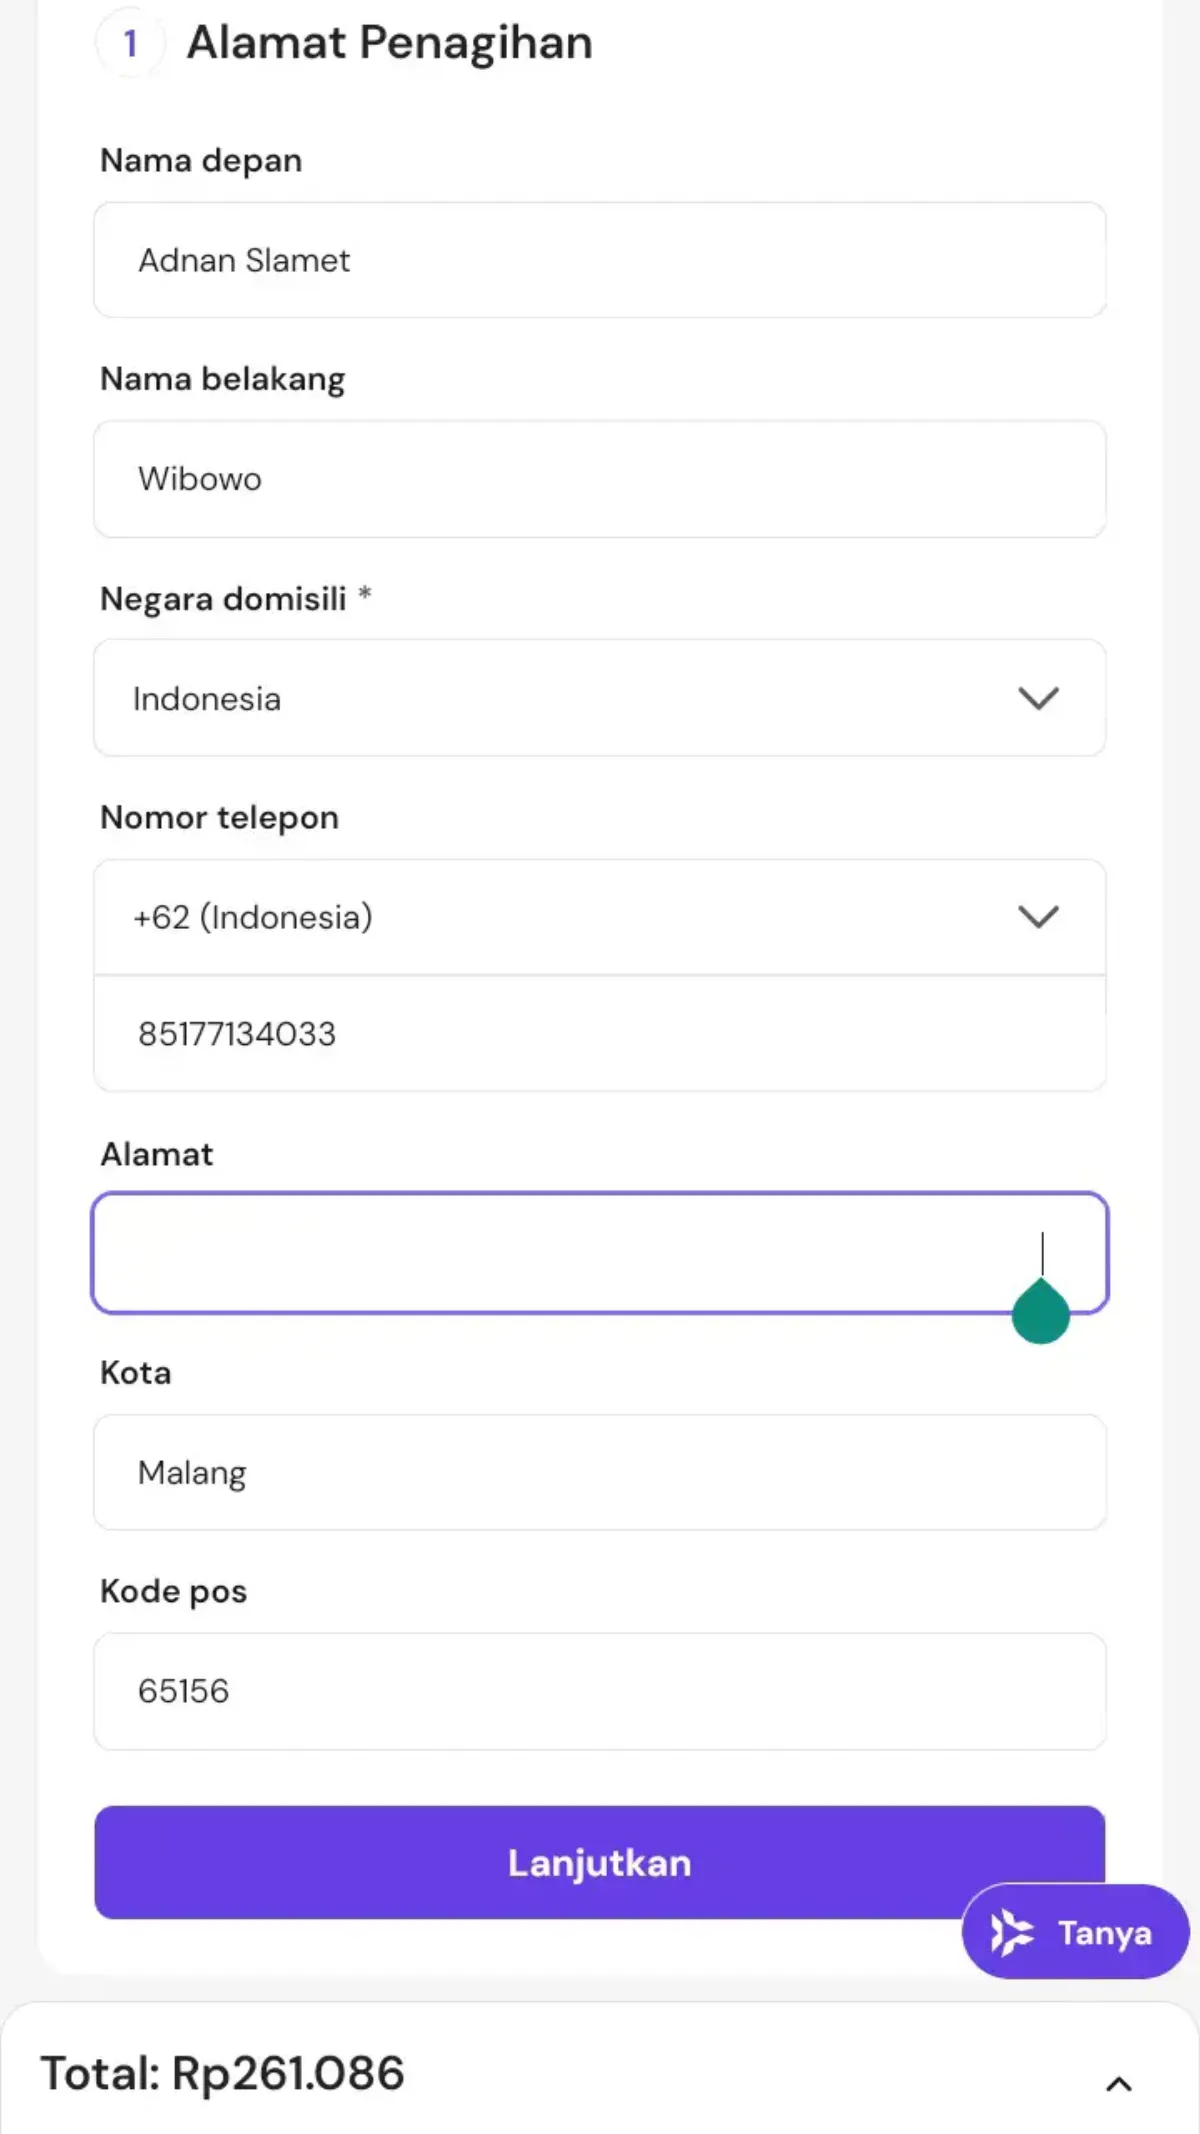The height and width of the screenshot is (2134, 1200).
Task: Tap the teal text cursor handle
Action: point(1041,1311)
